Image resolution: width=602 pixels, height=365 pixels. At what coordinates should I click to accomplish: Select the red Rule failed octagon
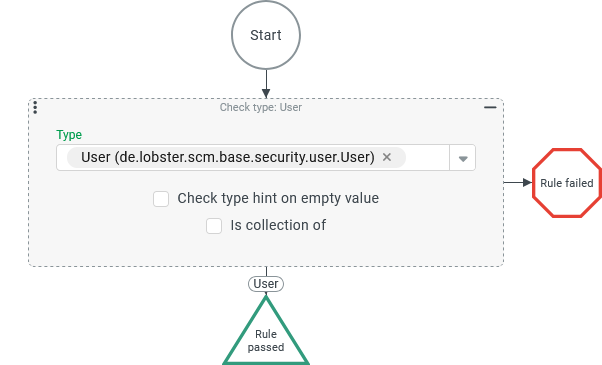coord(567,183)
